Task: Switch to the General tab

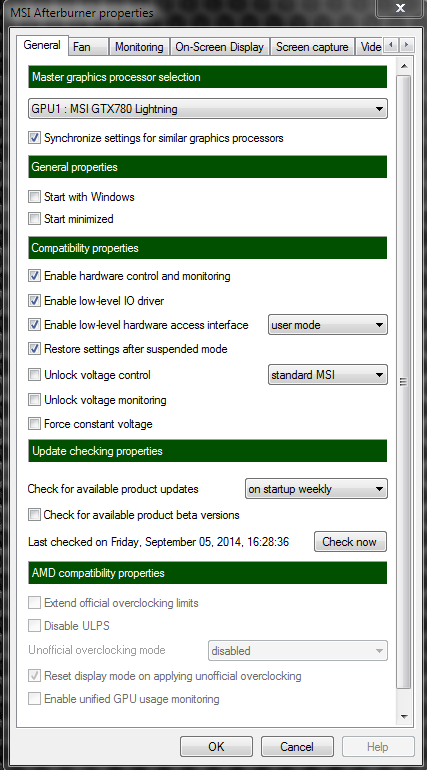Action: (42, 45)
